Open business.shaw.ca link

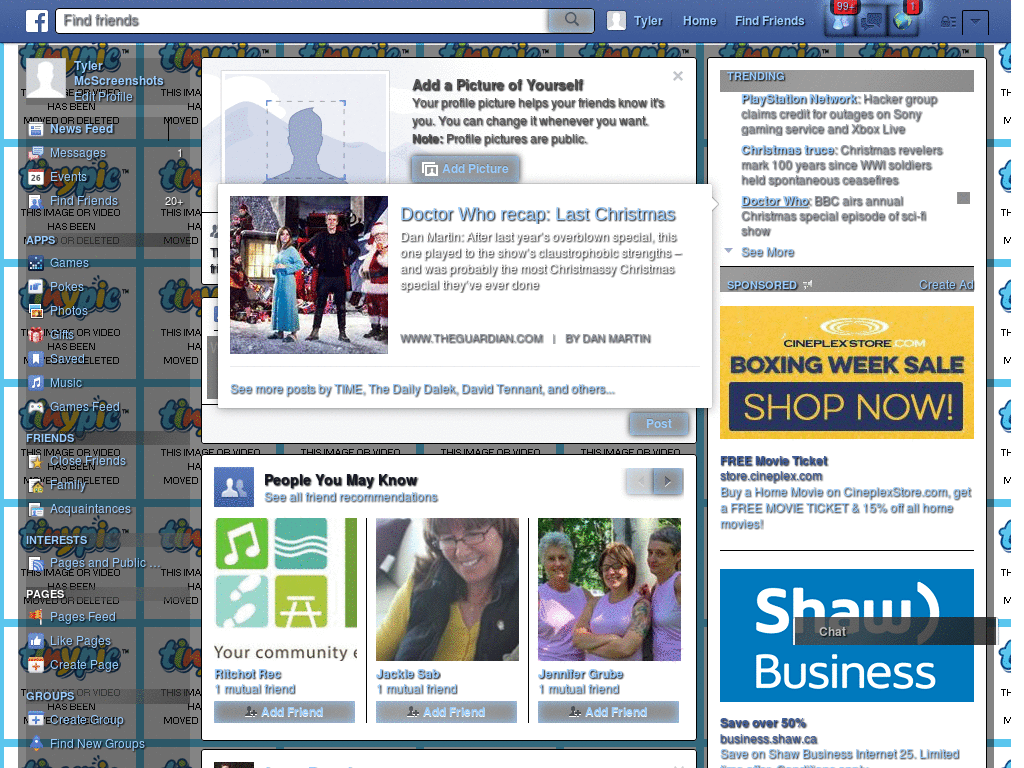[769, 739]
